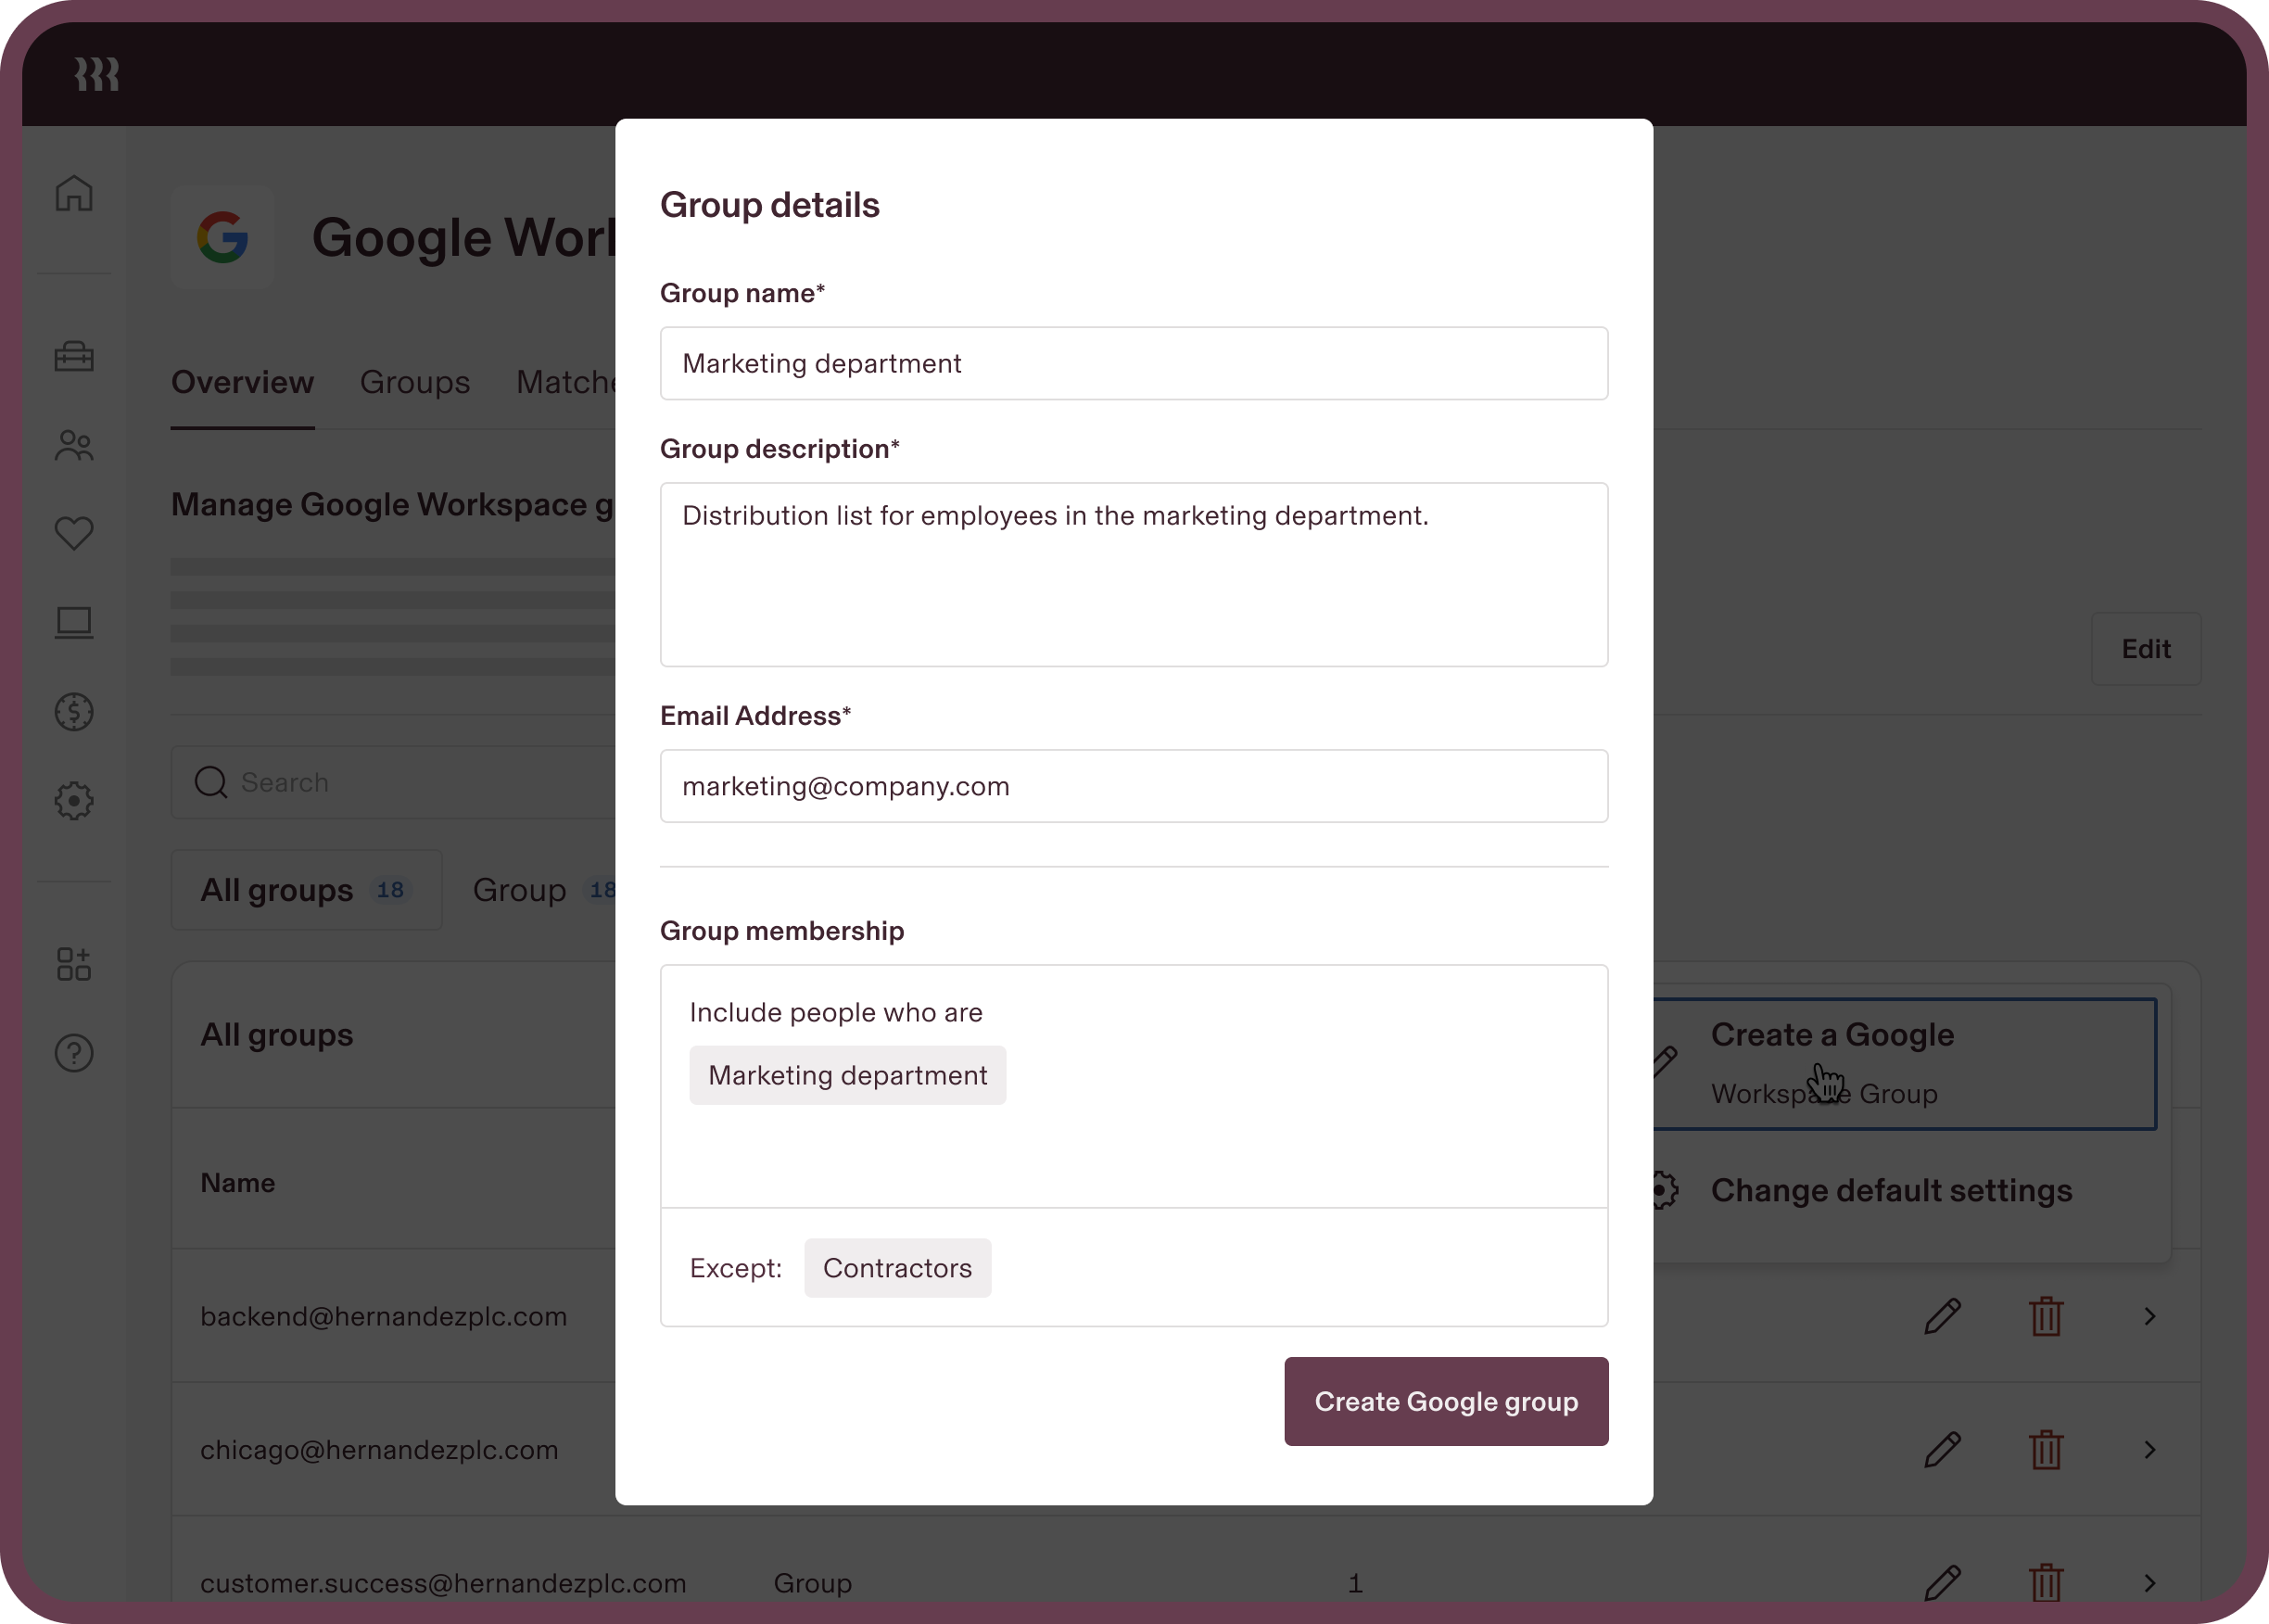The height and width of the screenshot is (1624, 2269).
Task: Click the Create Google group button
Action: pos(1446,1401)
